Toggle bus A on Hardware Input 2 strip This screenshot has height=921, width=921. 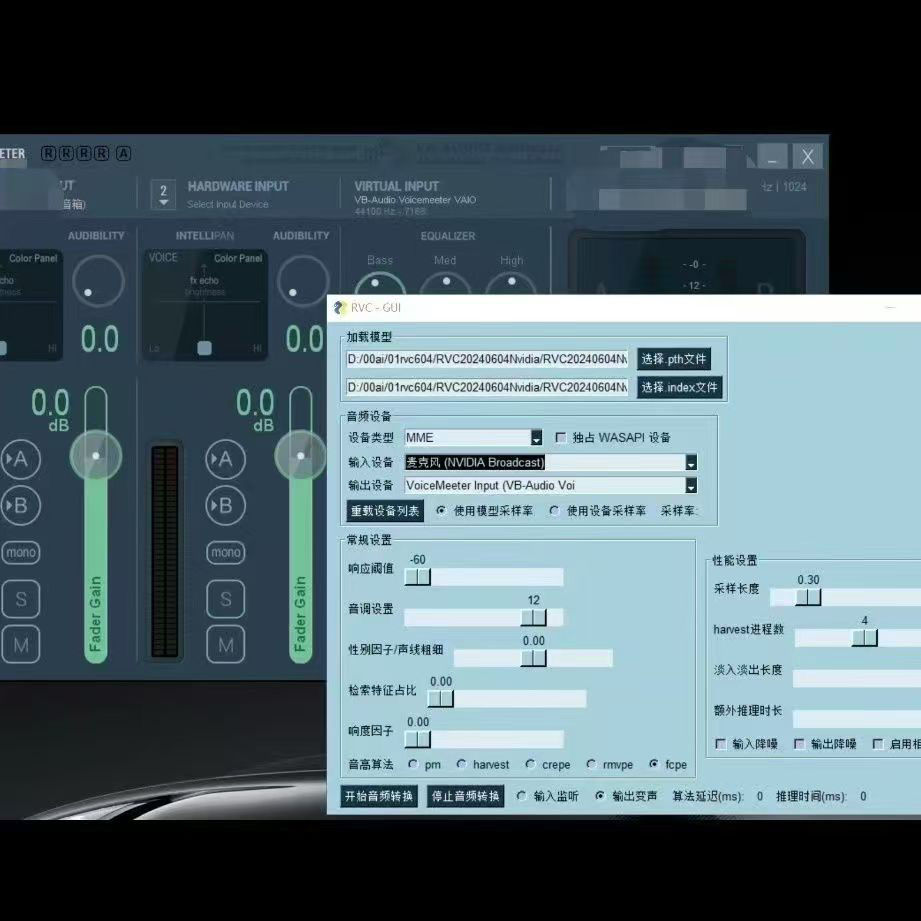point(226,459)
